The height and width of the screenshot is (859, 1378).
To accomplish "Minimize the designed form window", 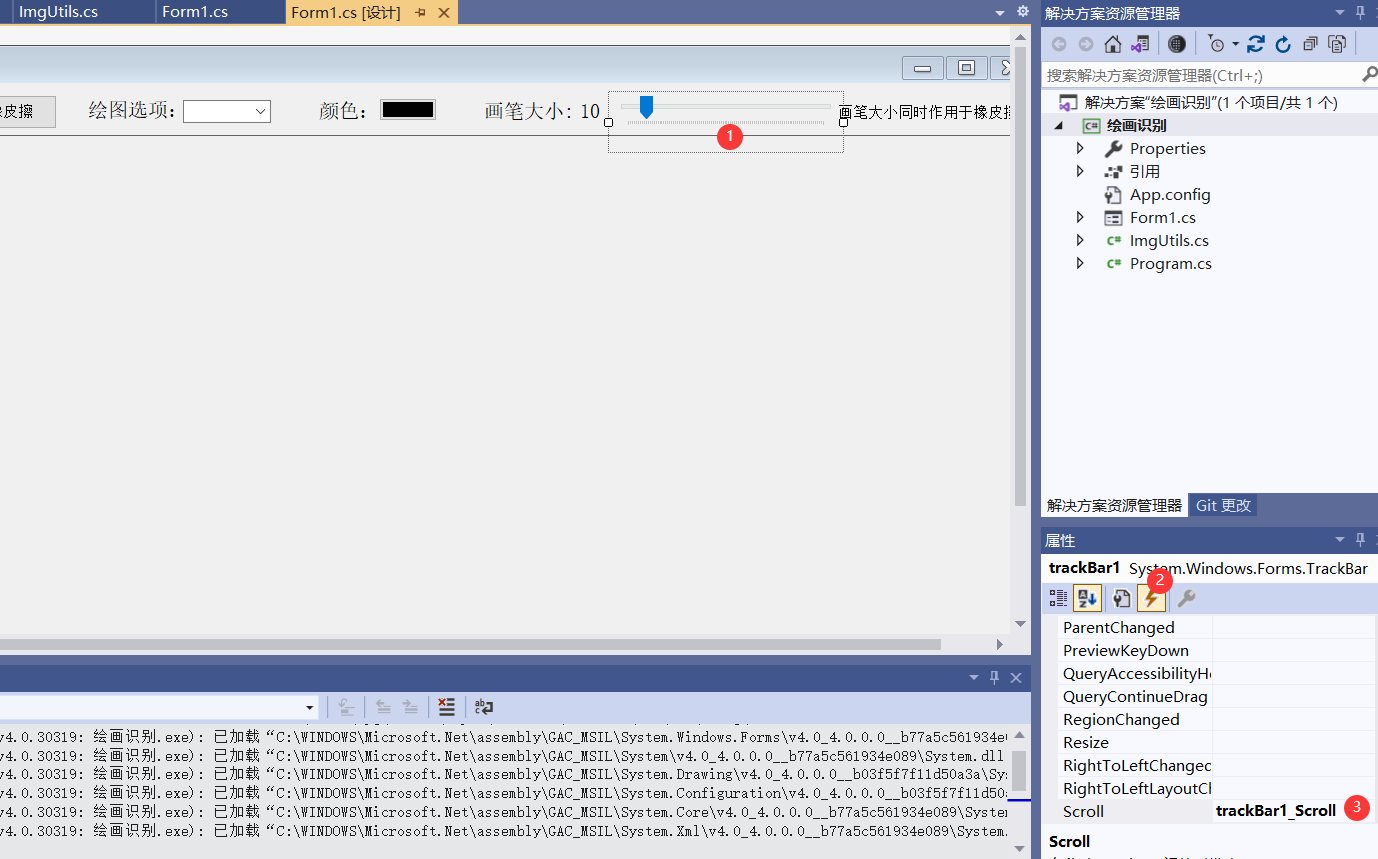I will 923,68.
